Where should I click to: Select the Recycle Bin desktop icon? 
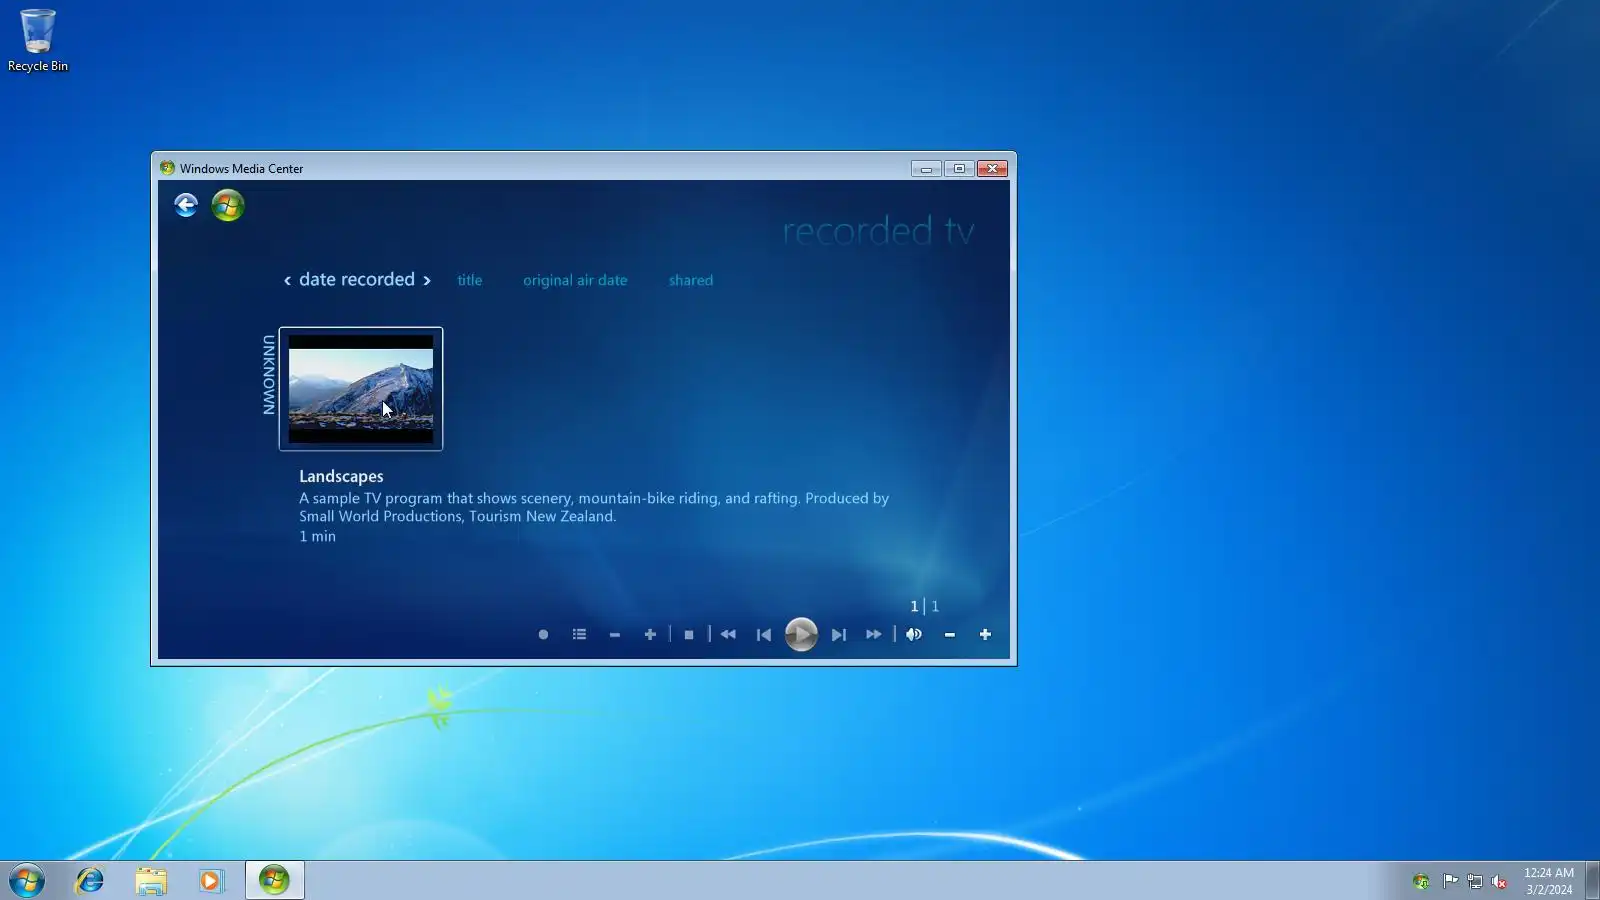click(38, 41)
